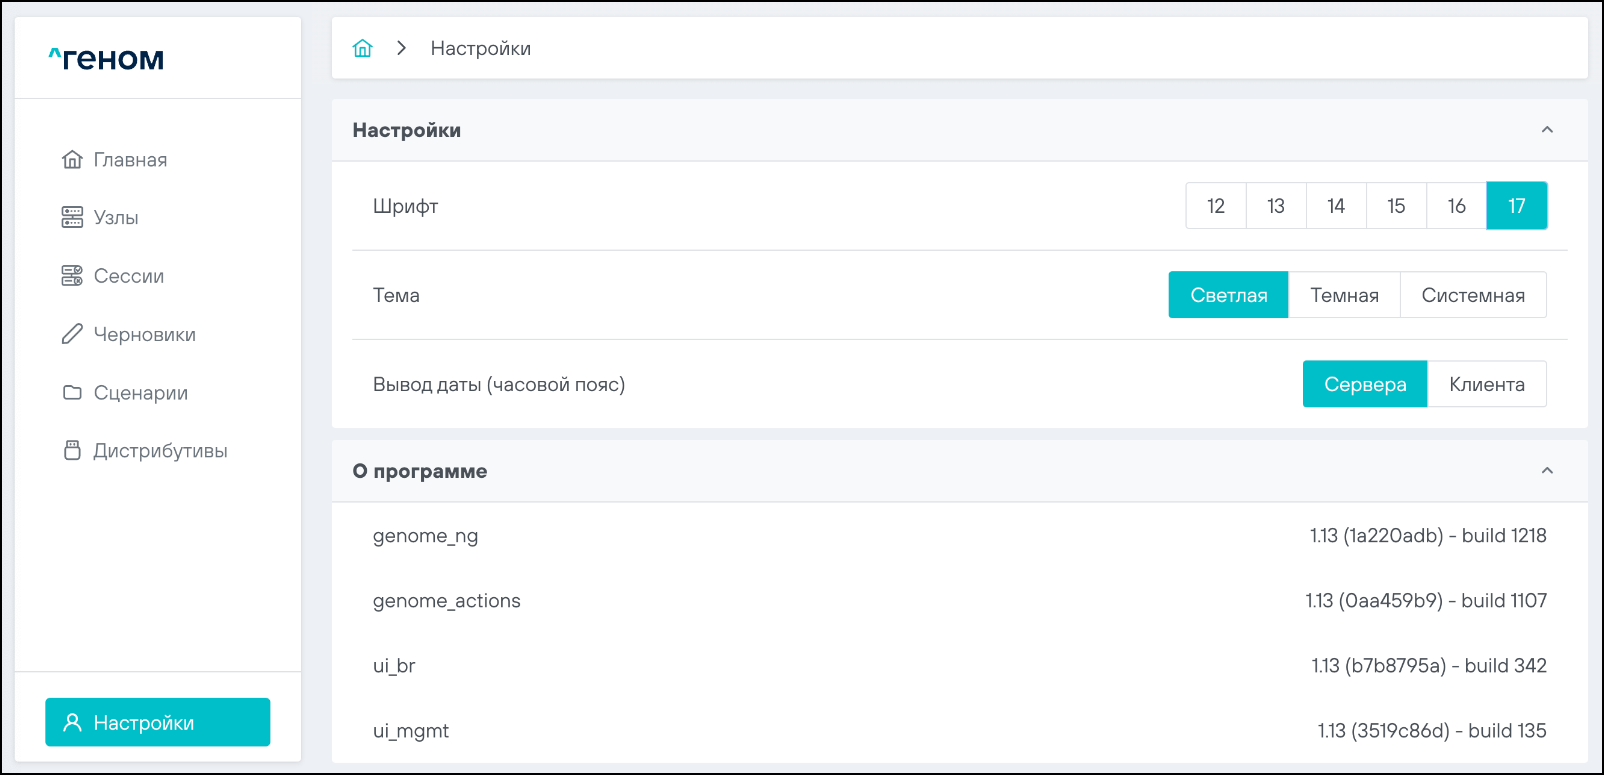Click the sessions icon beside Сессии
Screen dimensions: 1604x776
72,276
